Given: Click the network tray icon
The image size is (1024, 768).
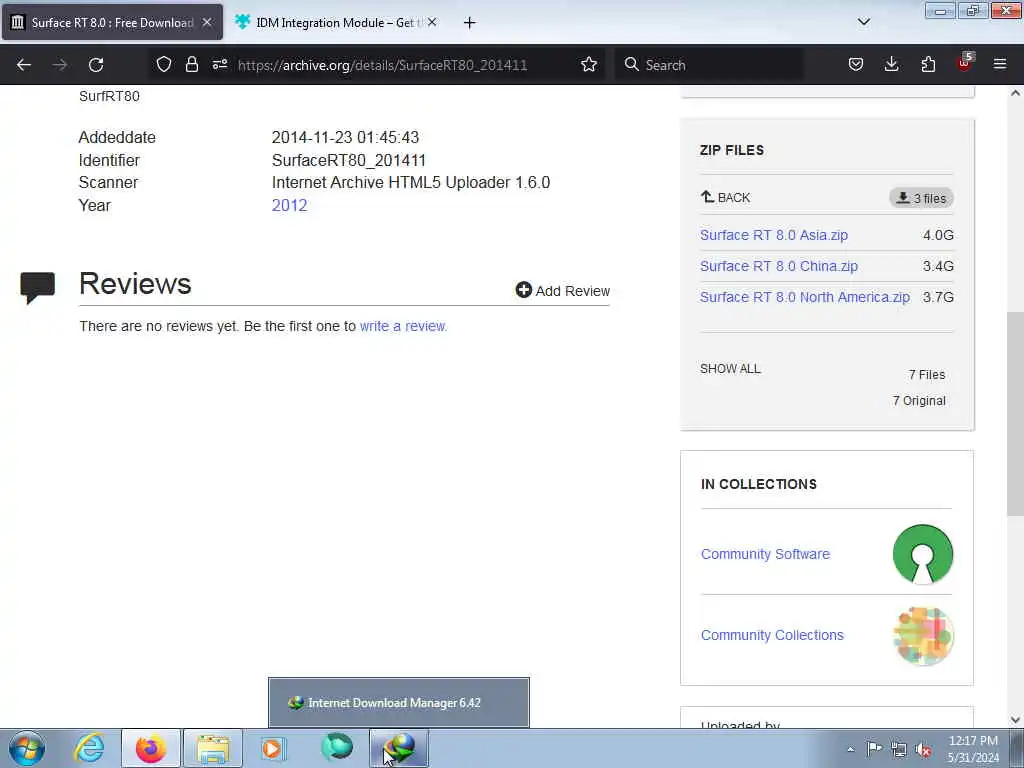Looking at the screenshot, I should pyautogui.click(x=899, y=749).
